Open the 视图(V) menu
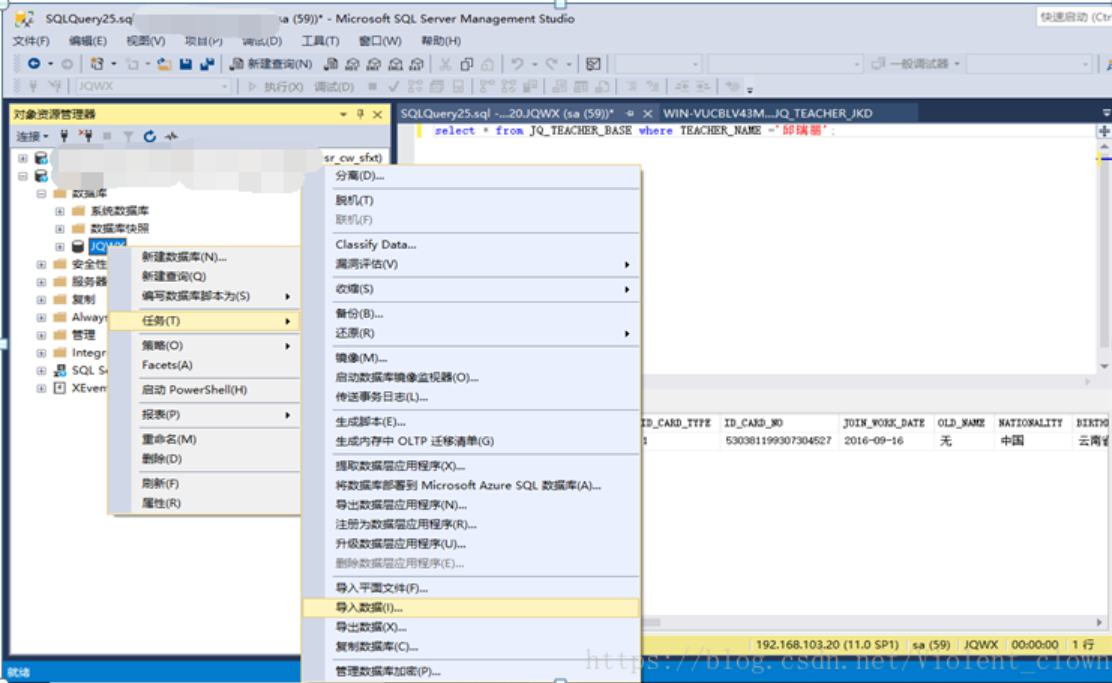 click(x=145, y=41)
